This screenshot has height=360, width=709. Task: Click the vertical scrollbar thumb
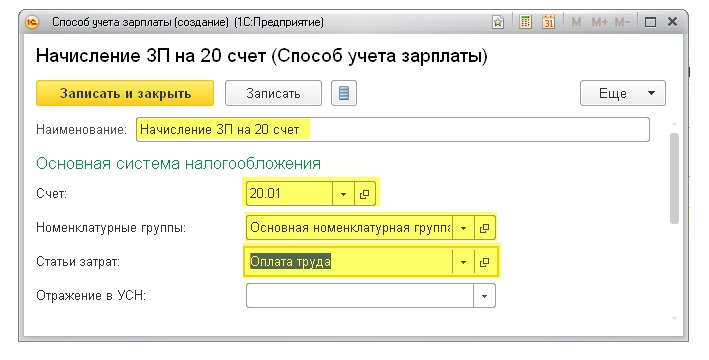coord(674,178)
